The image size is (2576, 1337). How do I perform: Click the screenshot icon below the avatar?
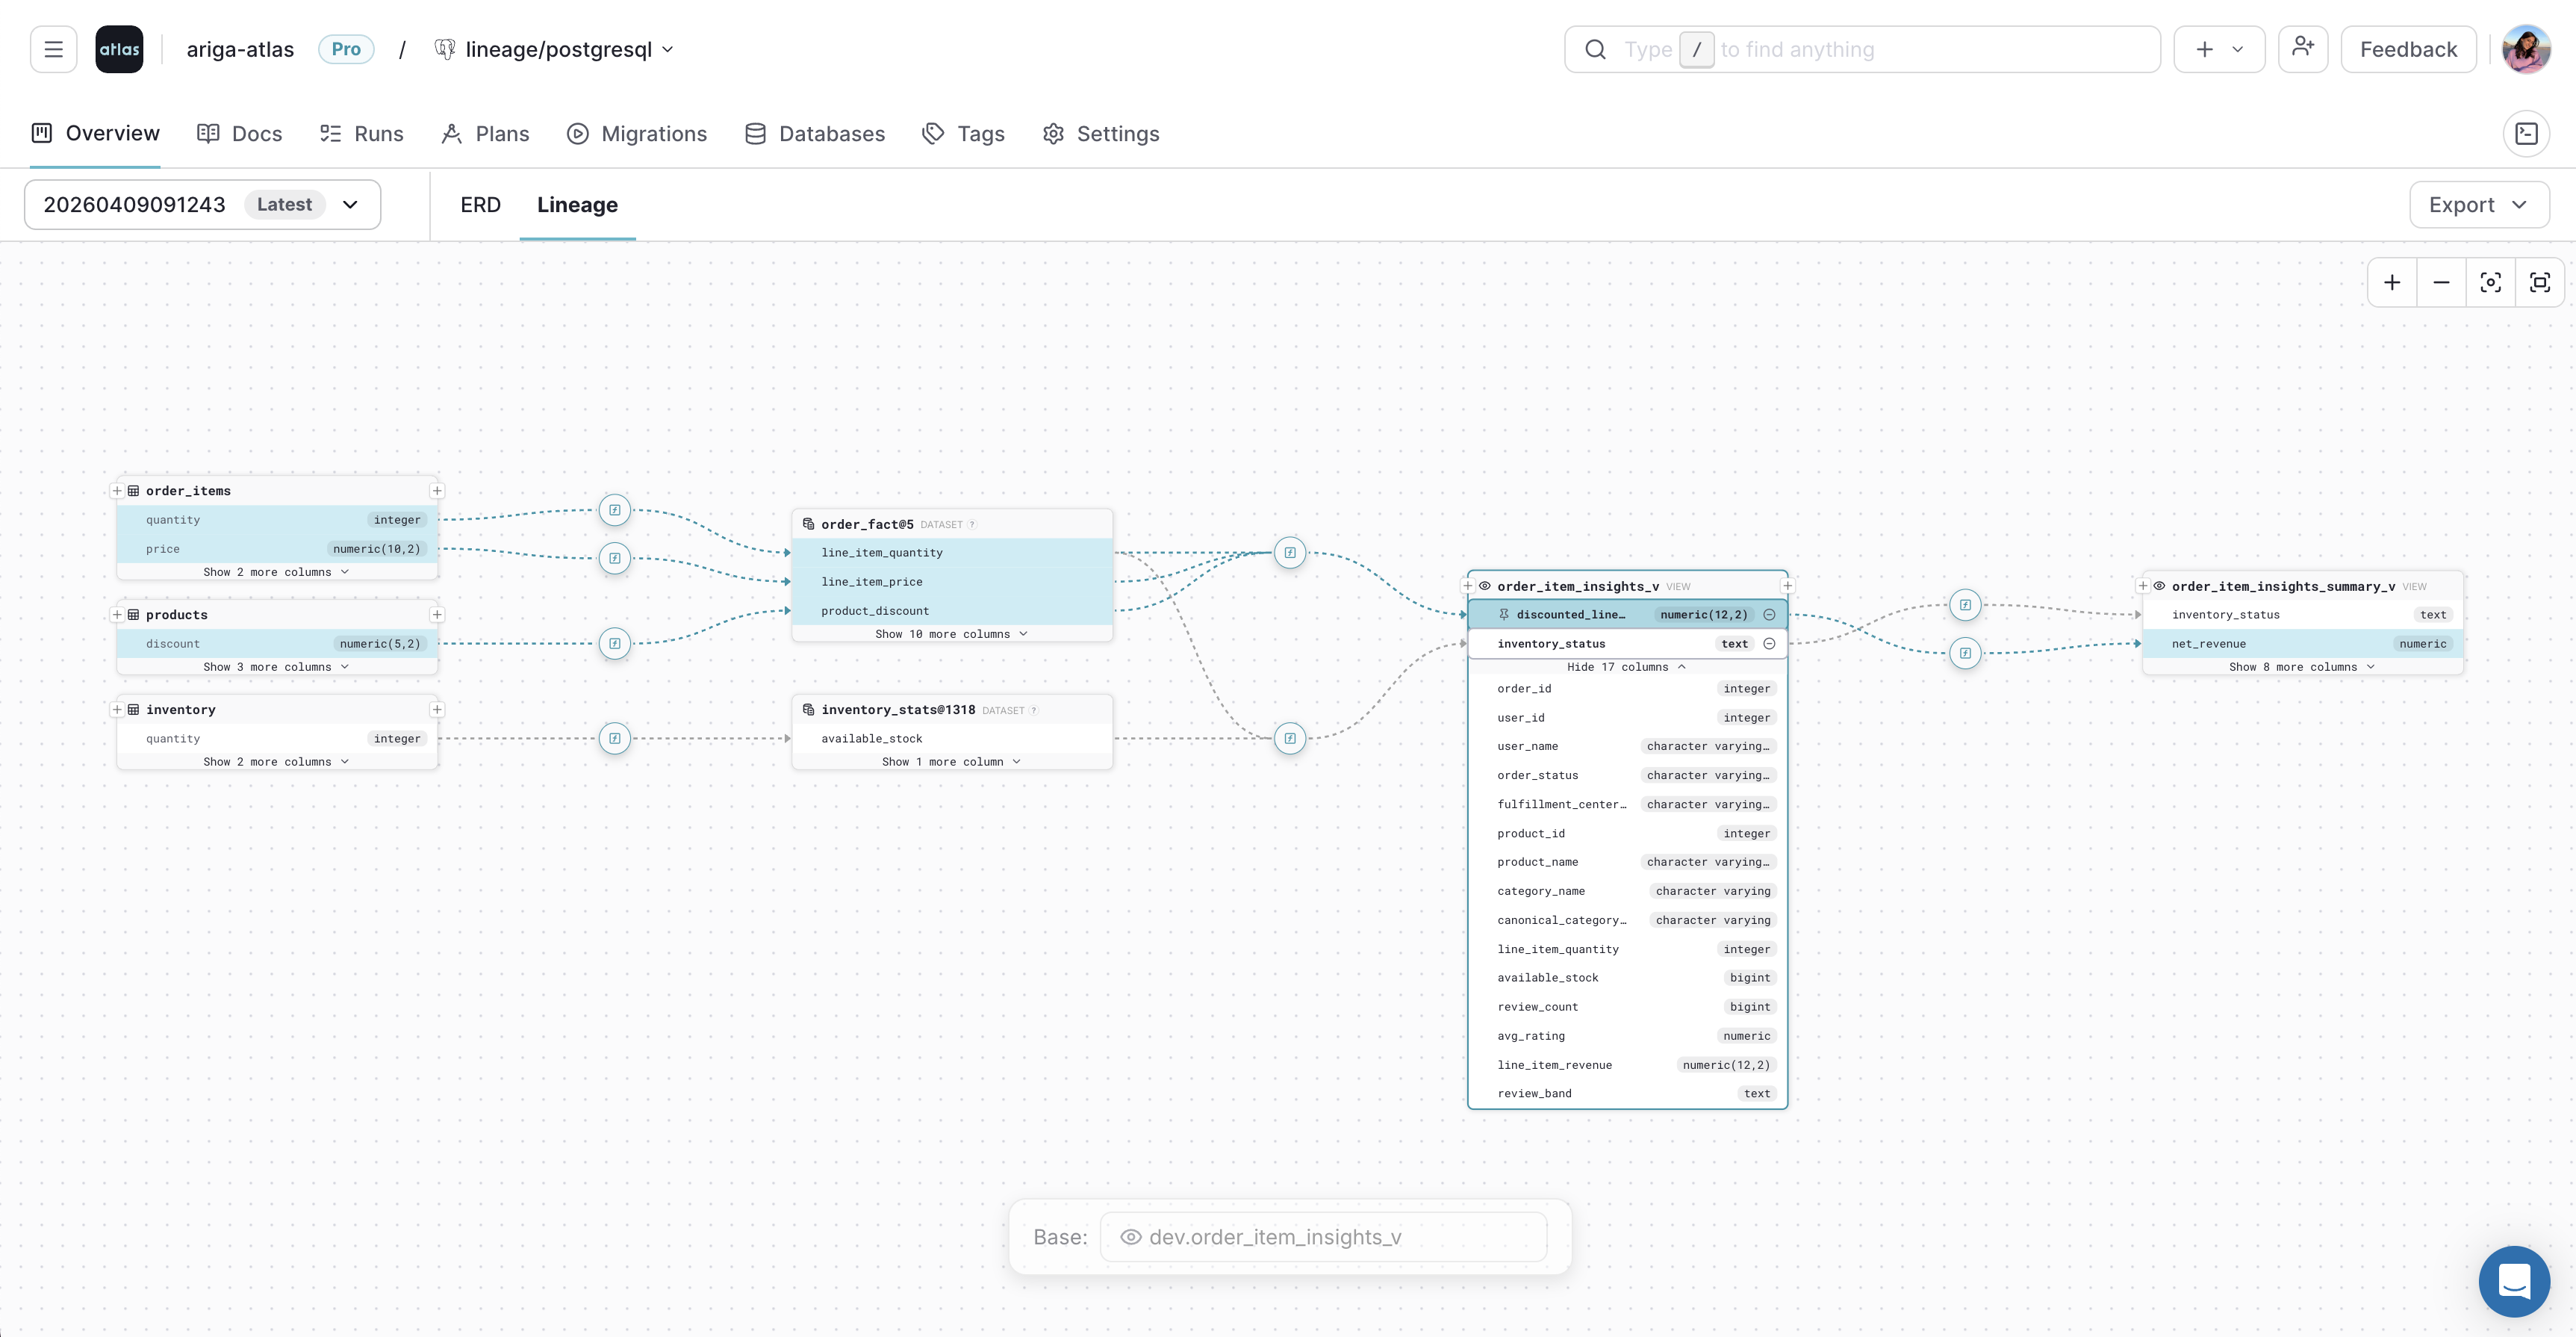pyautogui.click(x=2527, y=133)
